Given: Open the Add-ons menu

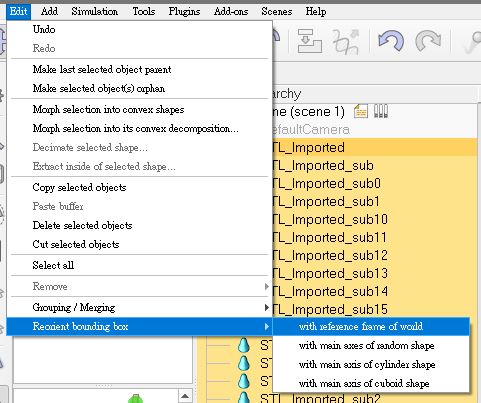Looking at the screenshot, I should pos(231,11).
